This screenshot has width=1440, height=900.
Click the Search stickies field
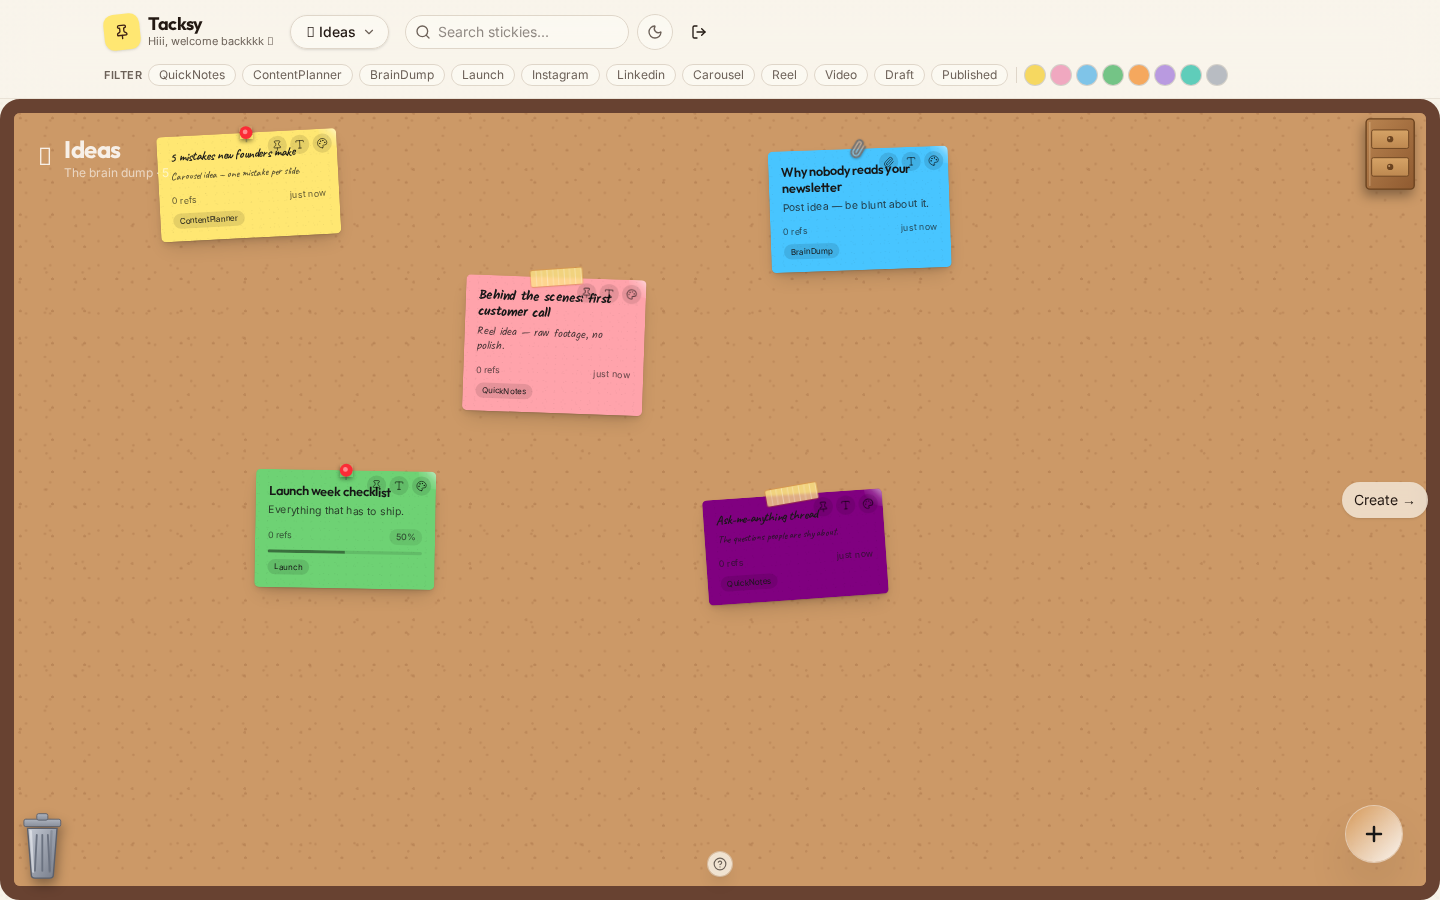[517, 32]
